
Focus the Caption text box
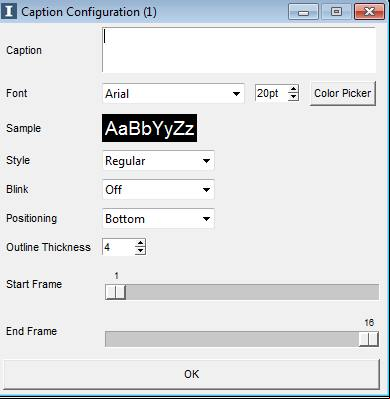(239, 50)
